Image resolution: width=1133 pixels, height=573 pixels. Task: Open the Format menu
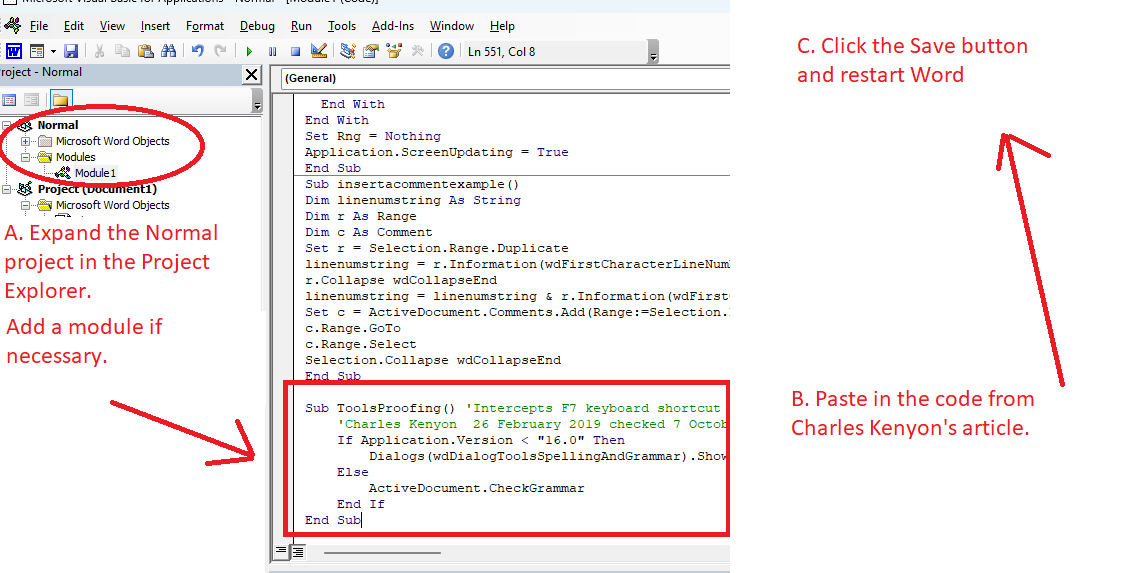pyautogui.click(x=204, y=26)
